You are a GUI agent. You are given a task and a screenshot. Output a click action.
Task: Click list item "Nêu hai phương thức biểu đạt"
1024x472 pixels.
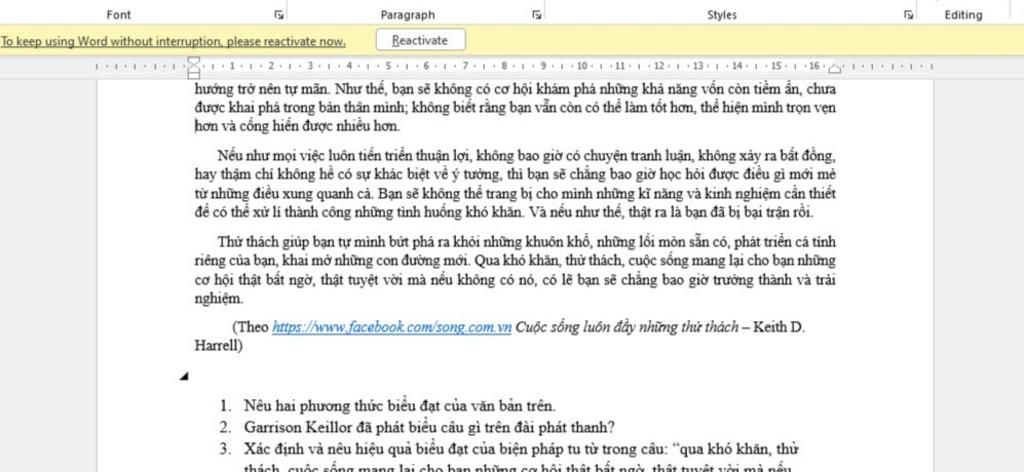point(400,405)
